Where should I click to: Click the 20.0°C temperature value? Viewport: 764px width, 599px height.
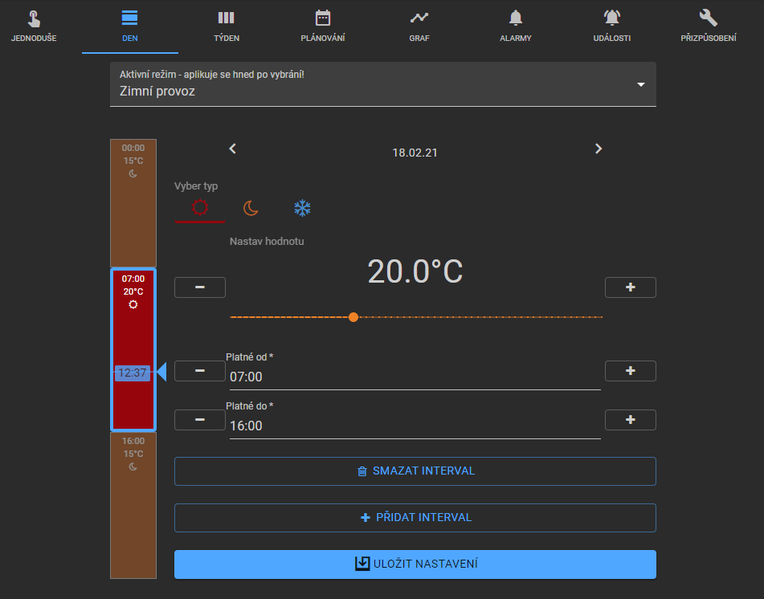point(415,271)
